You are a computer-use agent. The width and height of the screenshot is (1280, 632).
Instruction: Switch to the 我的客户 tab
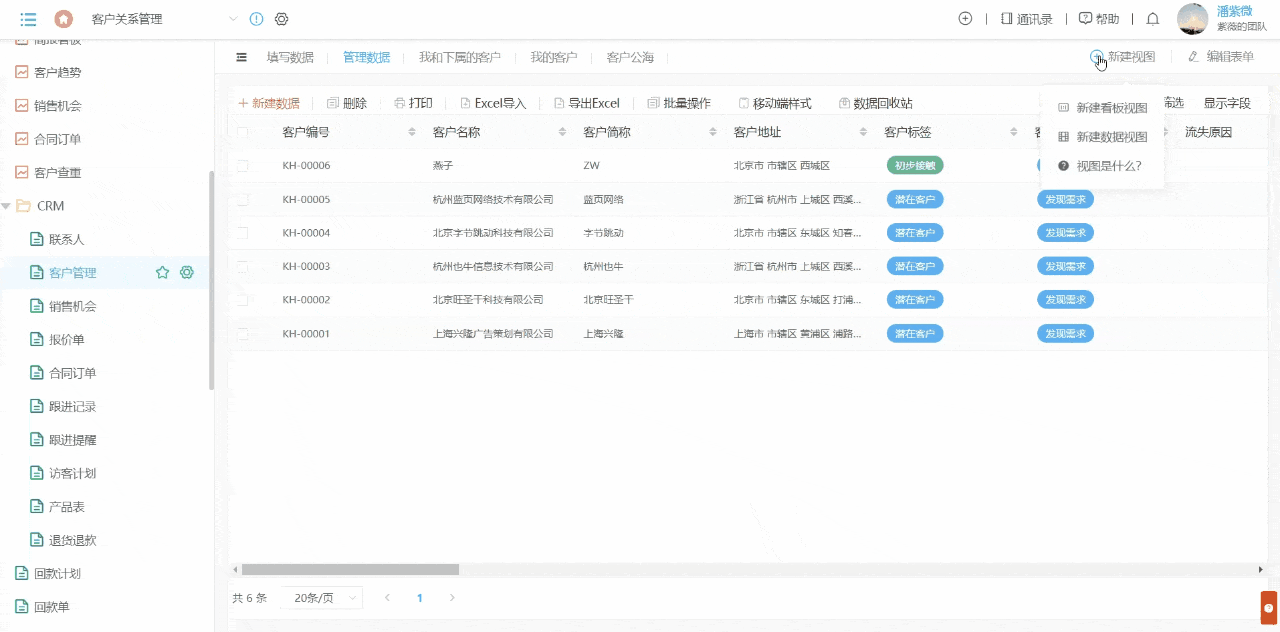554,57
